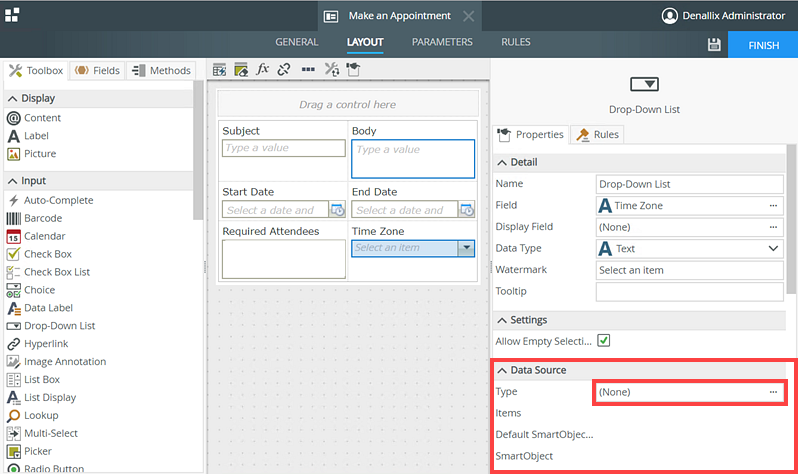Select the Picture control in Toolbox
Screen dimensions: 798x474
click(x=40, y=154)
